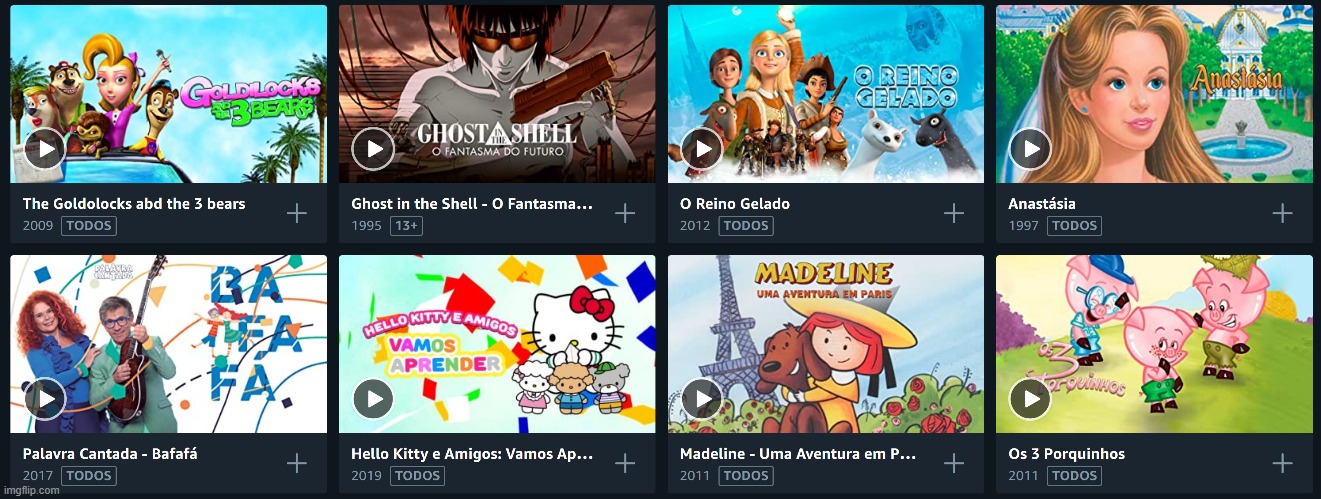Add Hello Kitty e Amigos to watchlist
Viewport: 1321px width, 499px height.
(x=625, y=463)
